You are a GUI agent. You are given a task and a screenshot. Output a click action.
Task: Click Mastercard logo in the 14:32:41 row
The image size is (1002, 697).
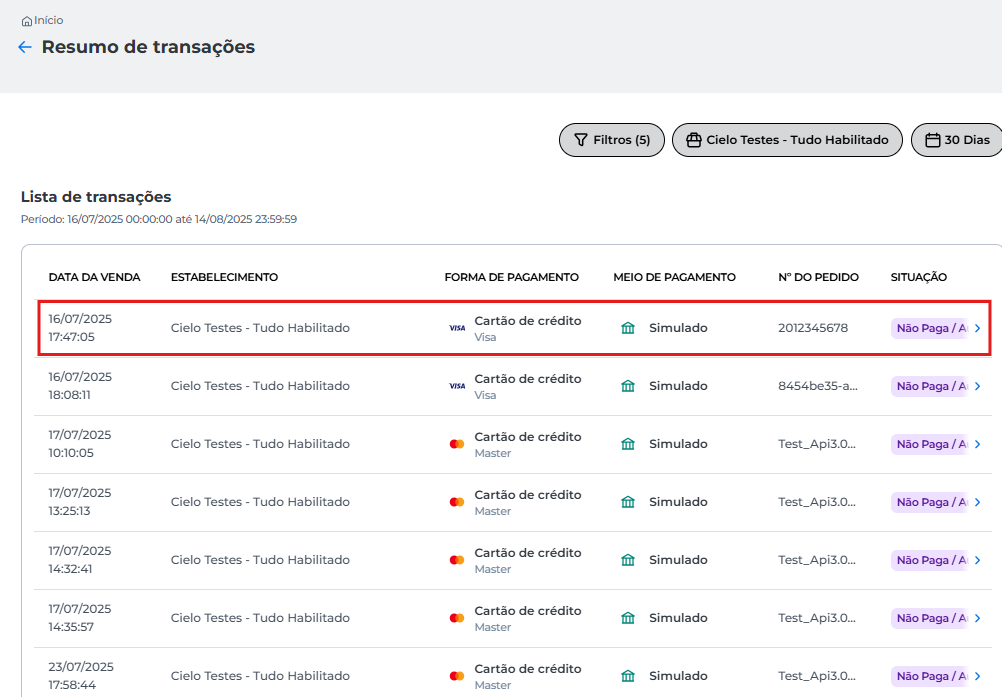pyautogui.click(x=457, y=560)
